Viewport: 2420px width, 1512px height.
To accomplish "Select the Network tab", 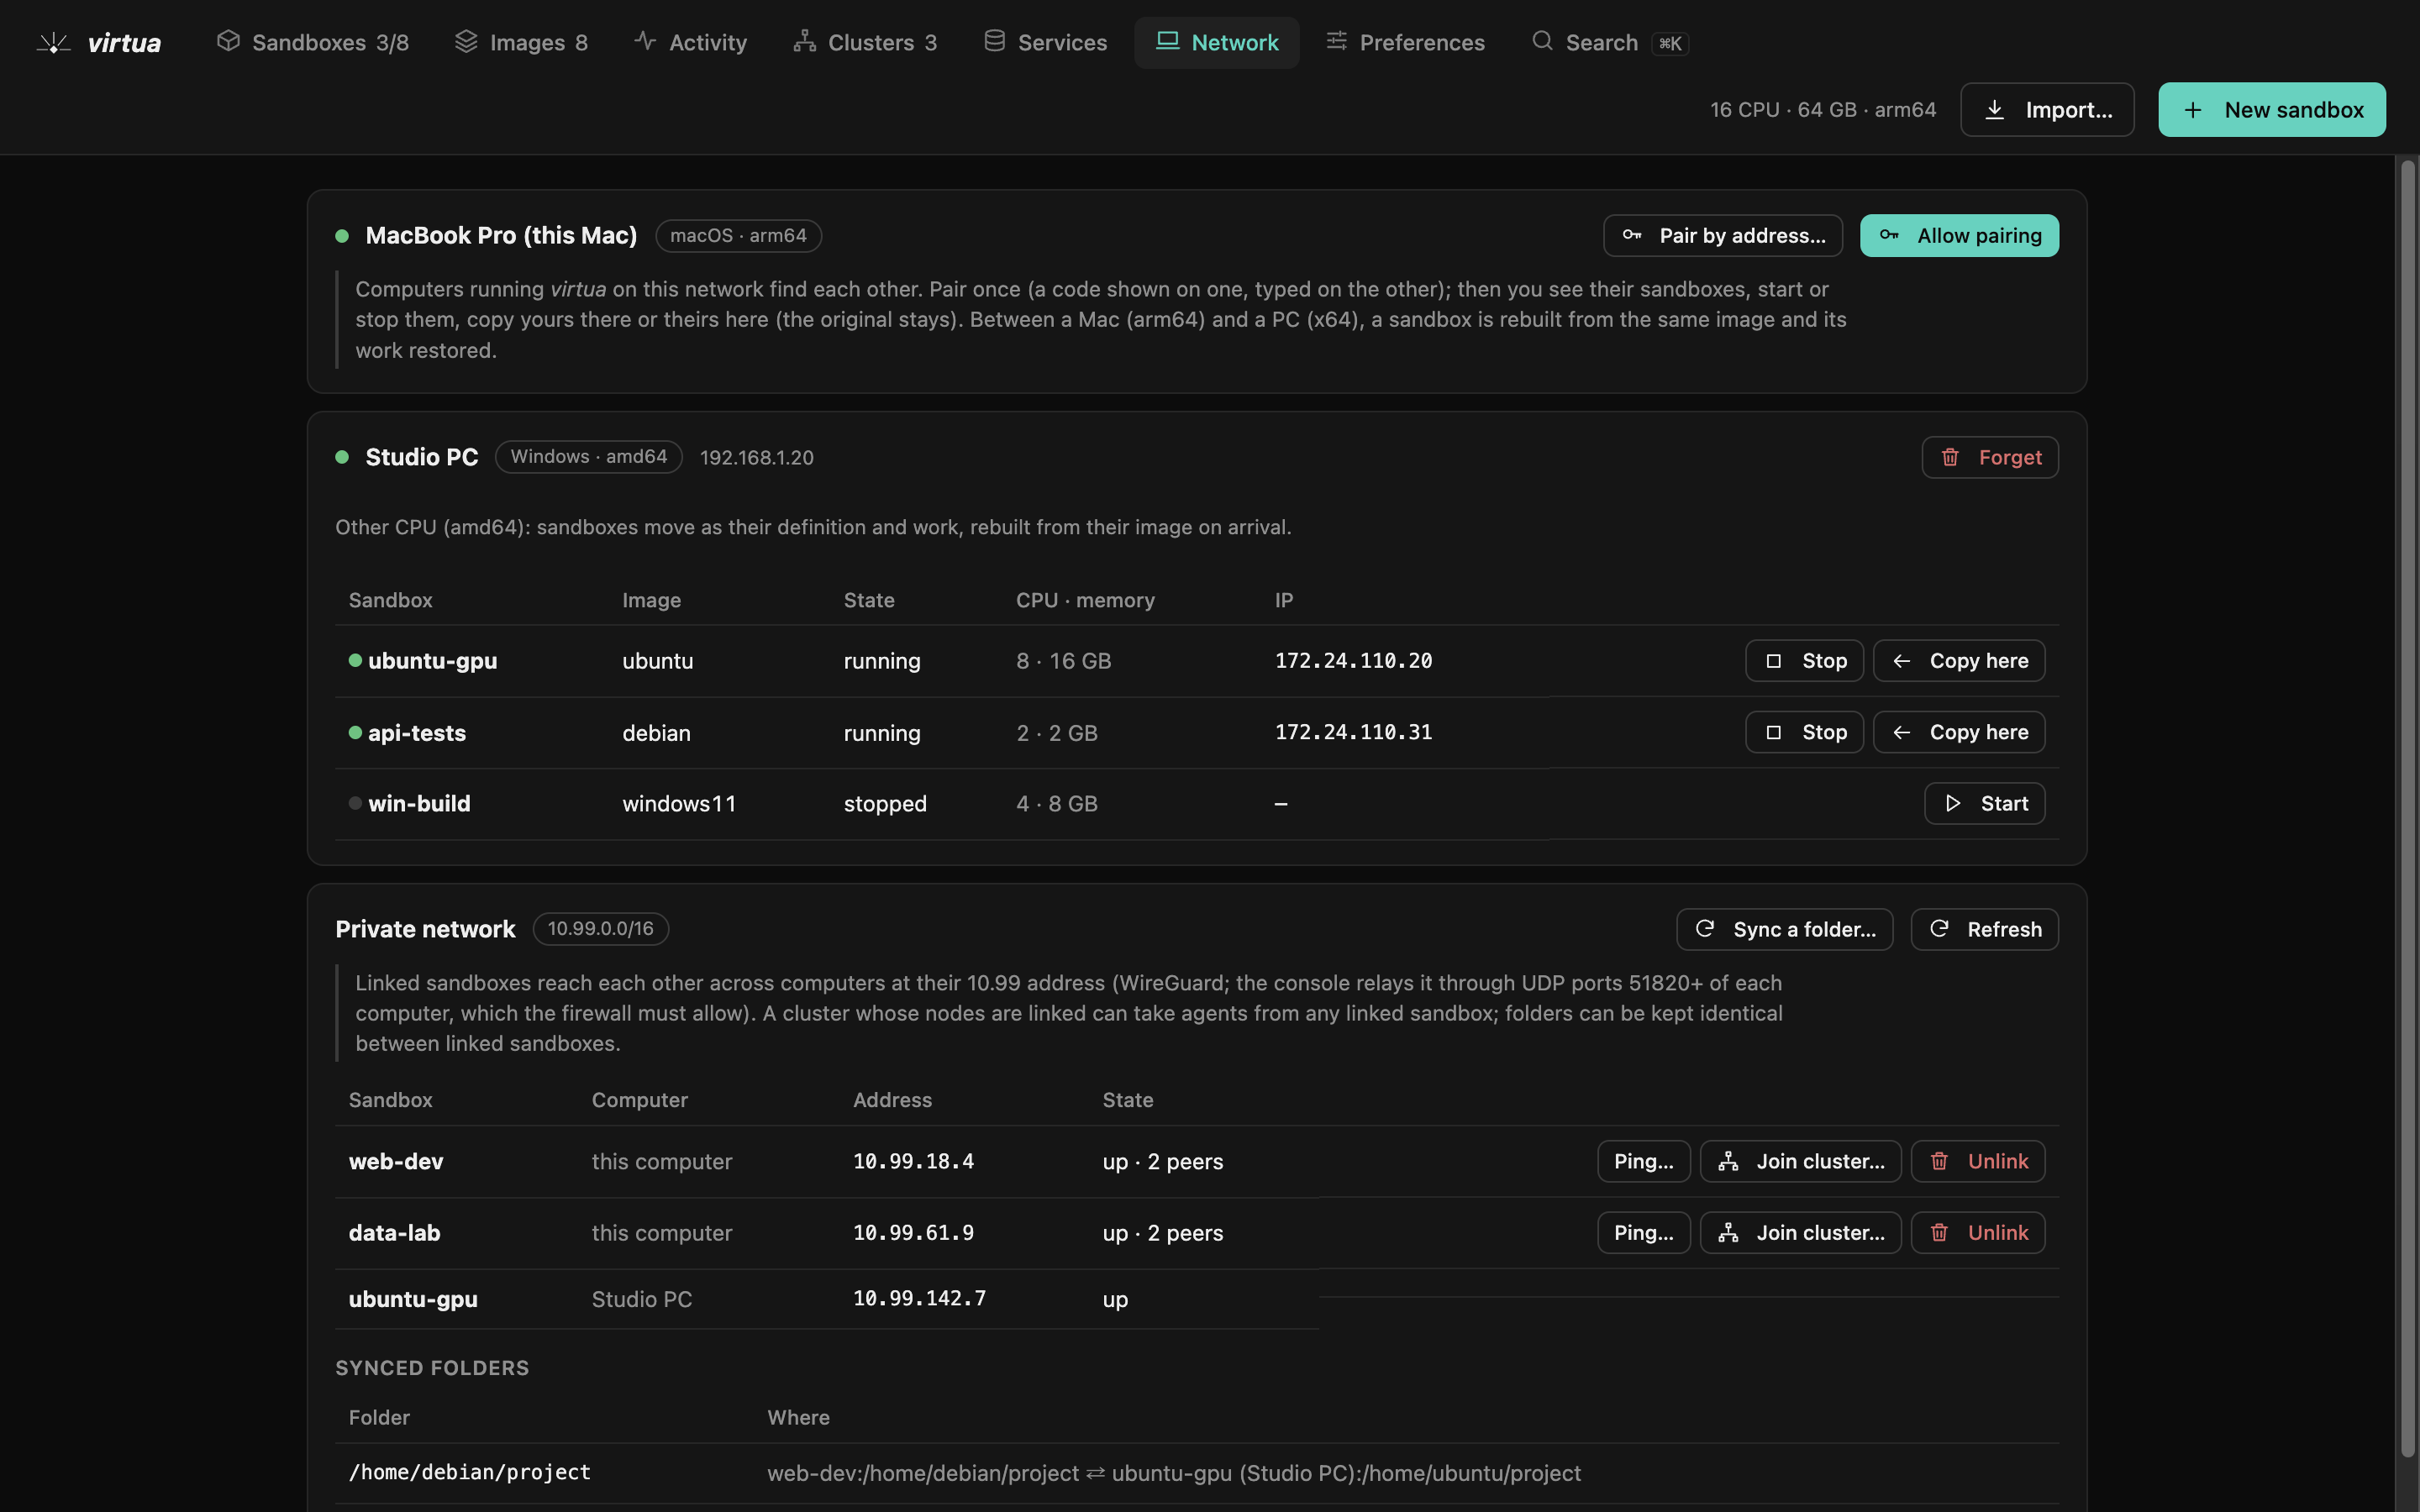I will tap(1216, 43).
